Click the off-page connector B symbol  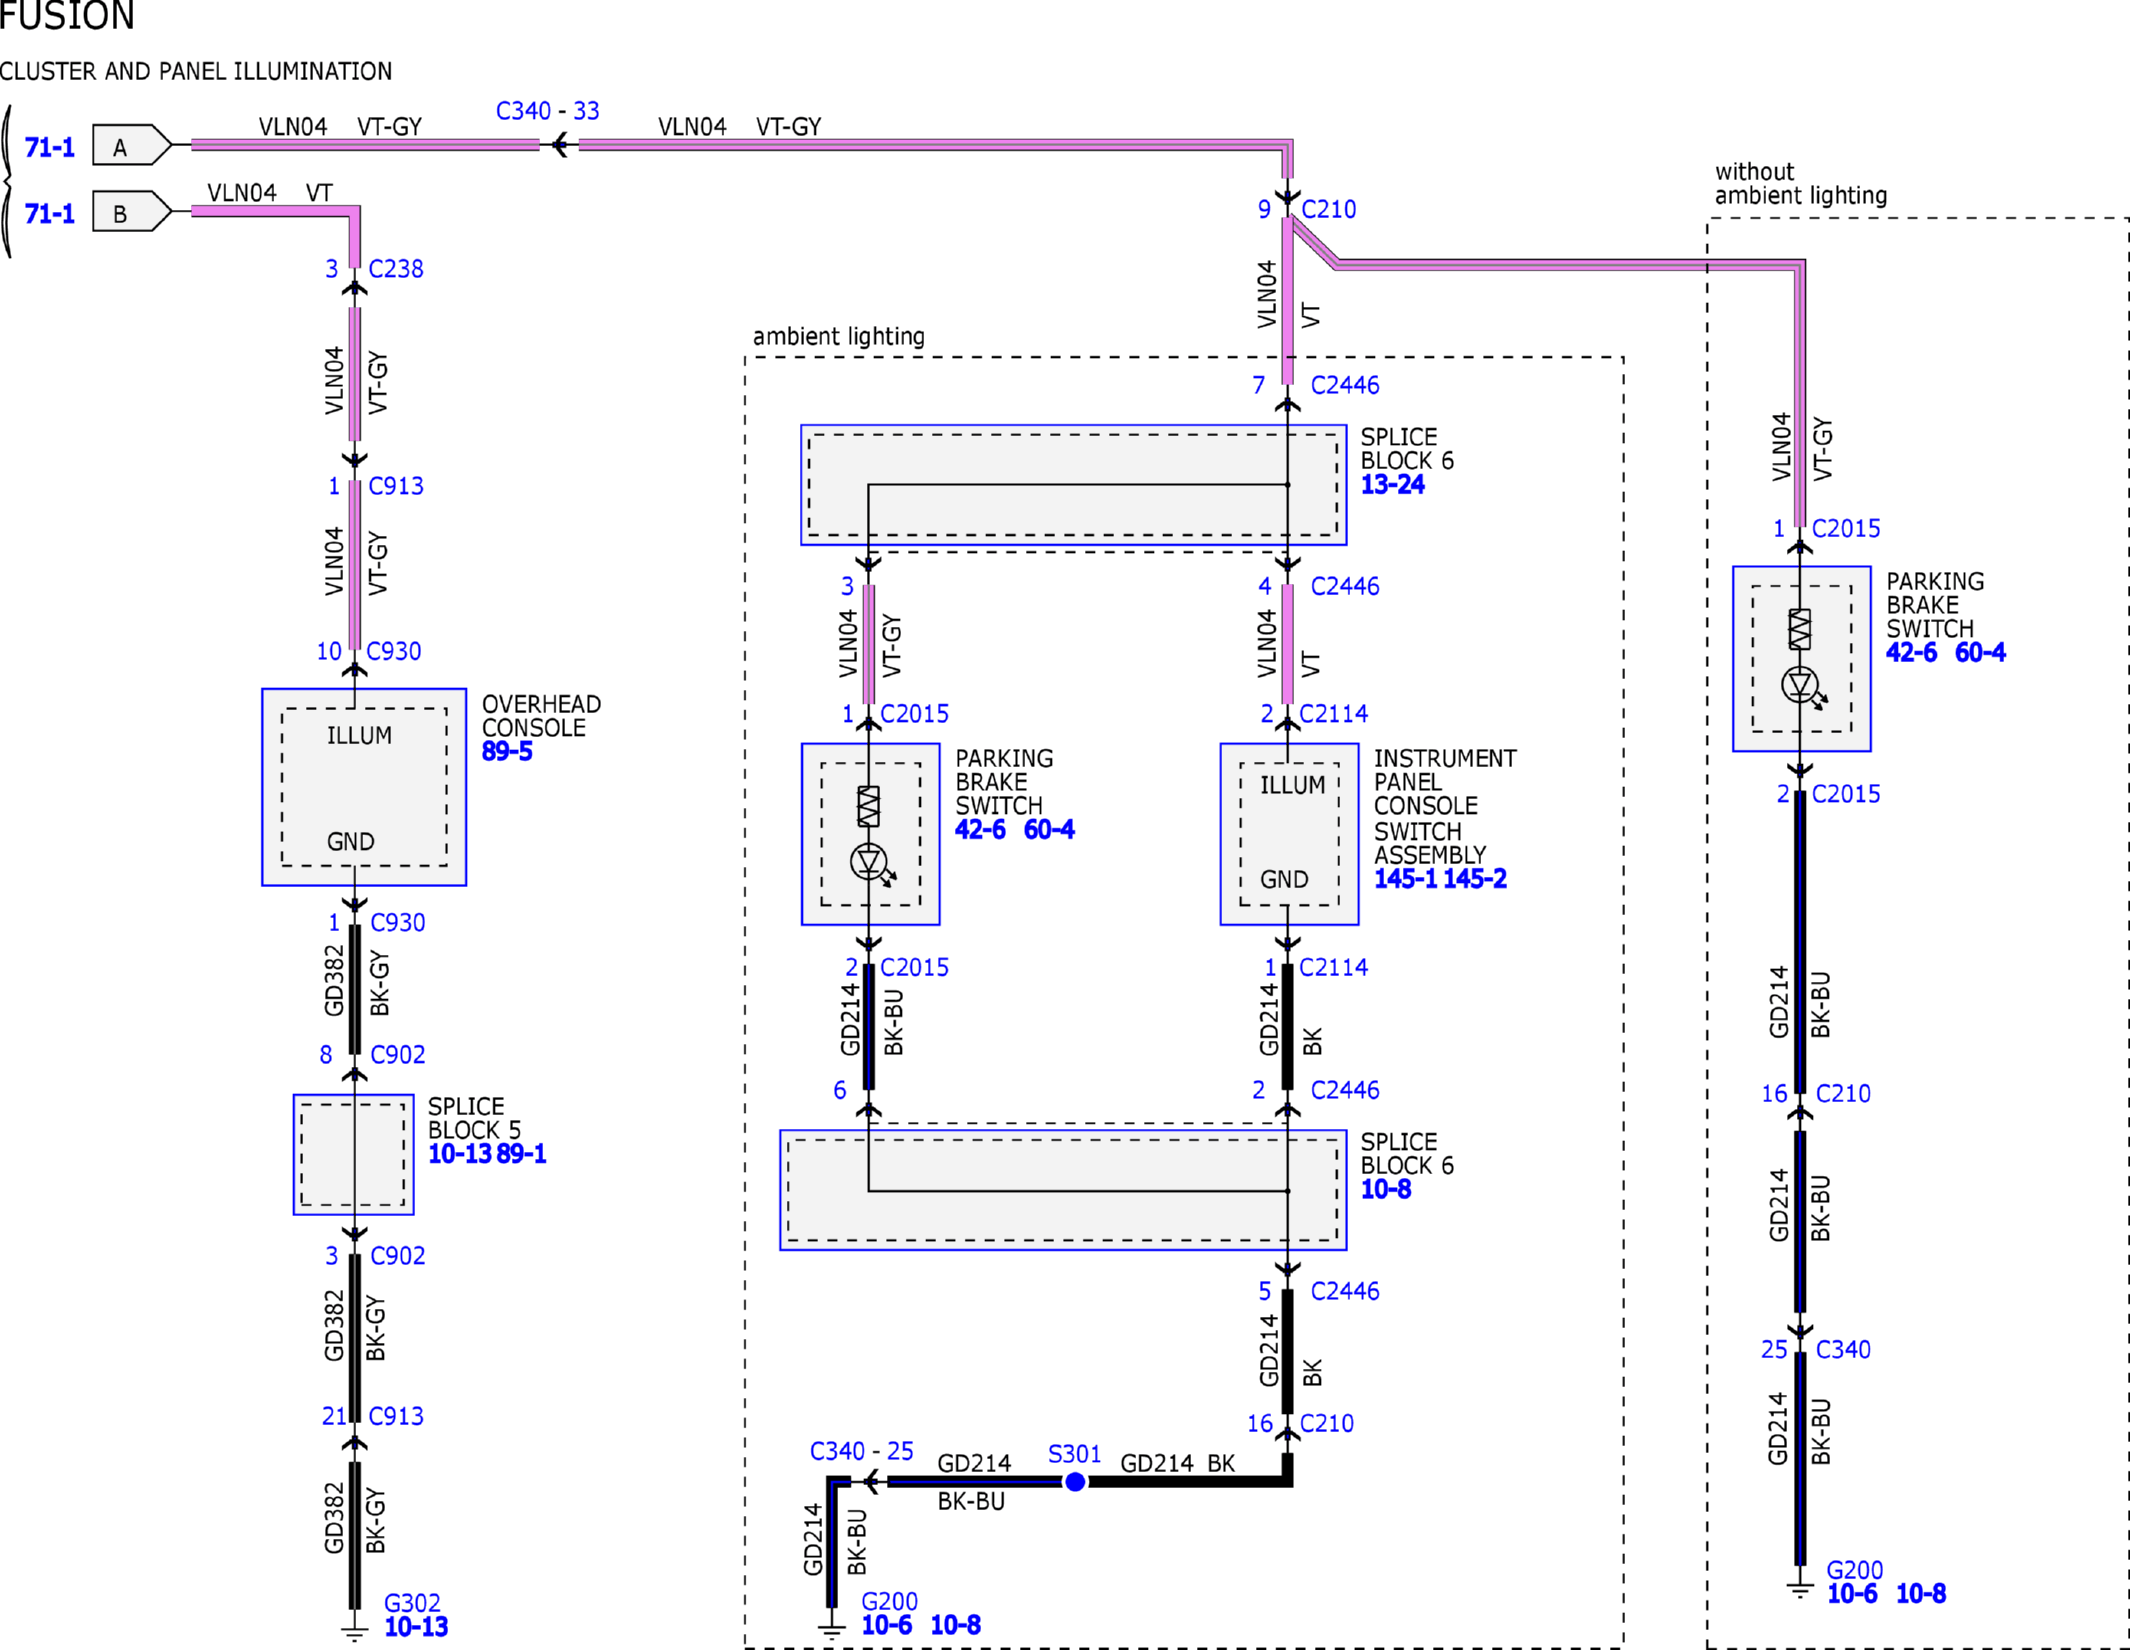[131, 212]
